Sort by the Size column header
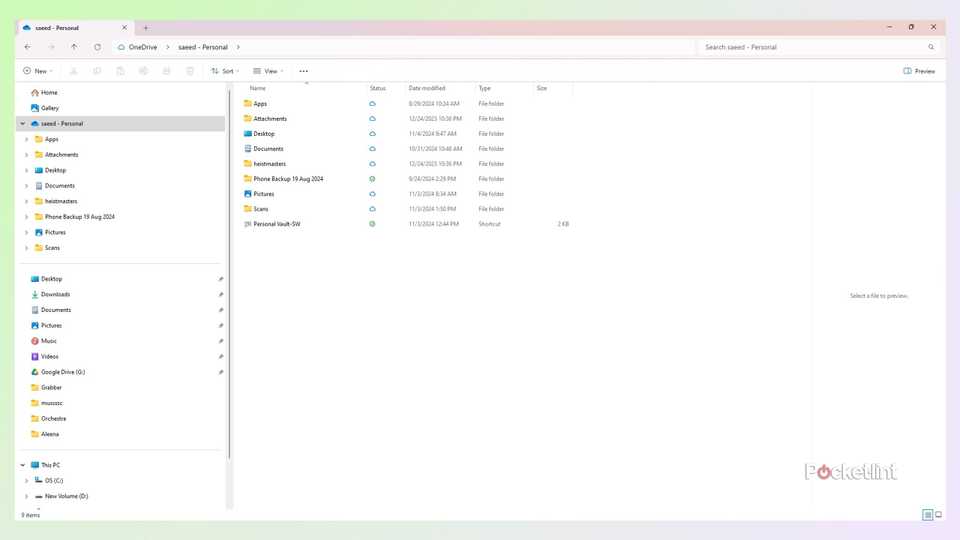Image resolution: width=960 pixels, height=540 pixels. tap(542, 88)
